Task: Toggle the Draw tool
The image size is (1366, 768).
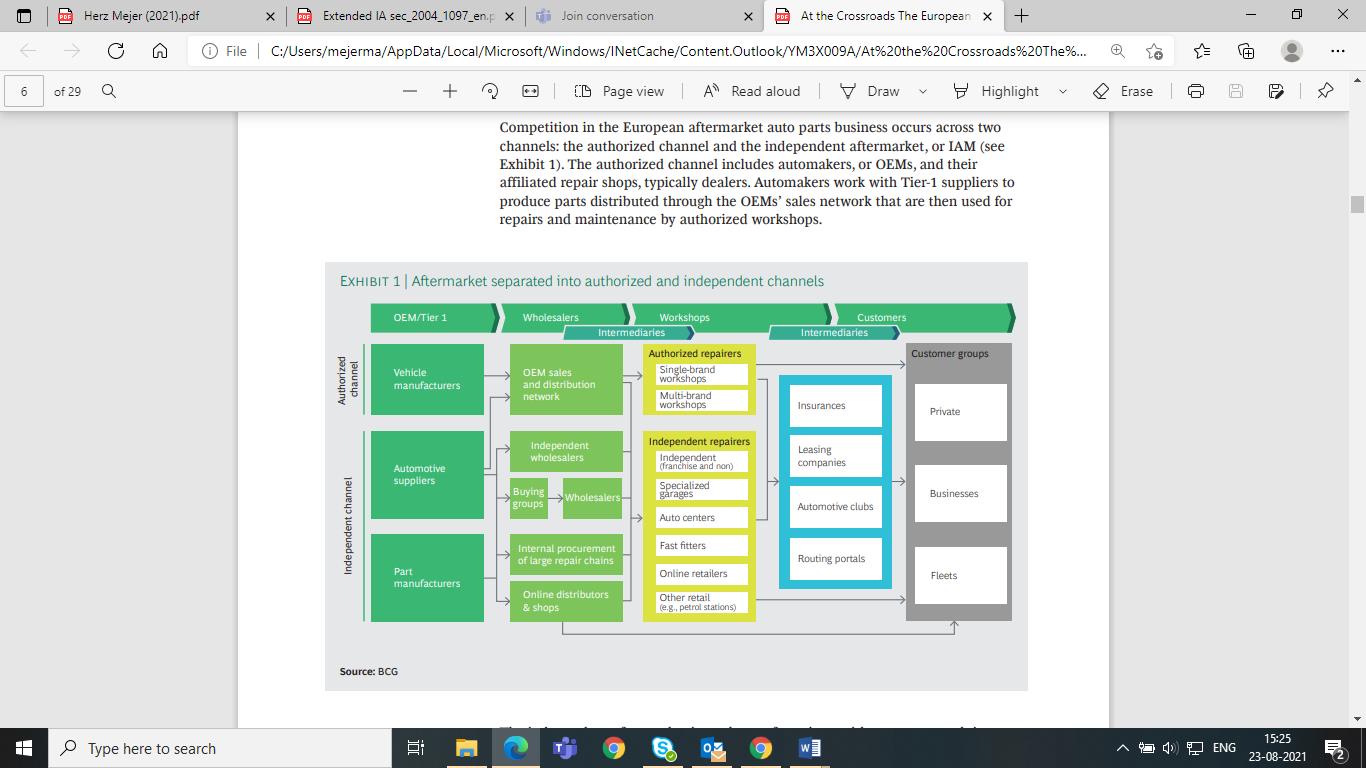Action: 870,91
